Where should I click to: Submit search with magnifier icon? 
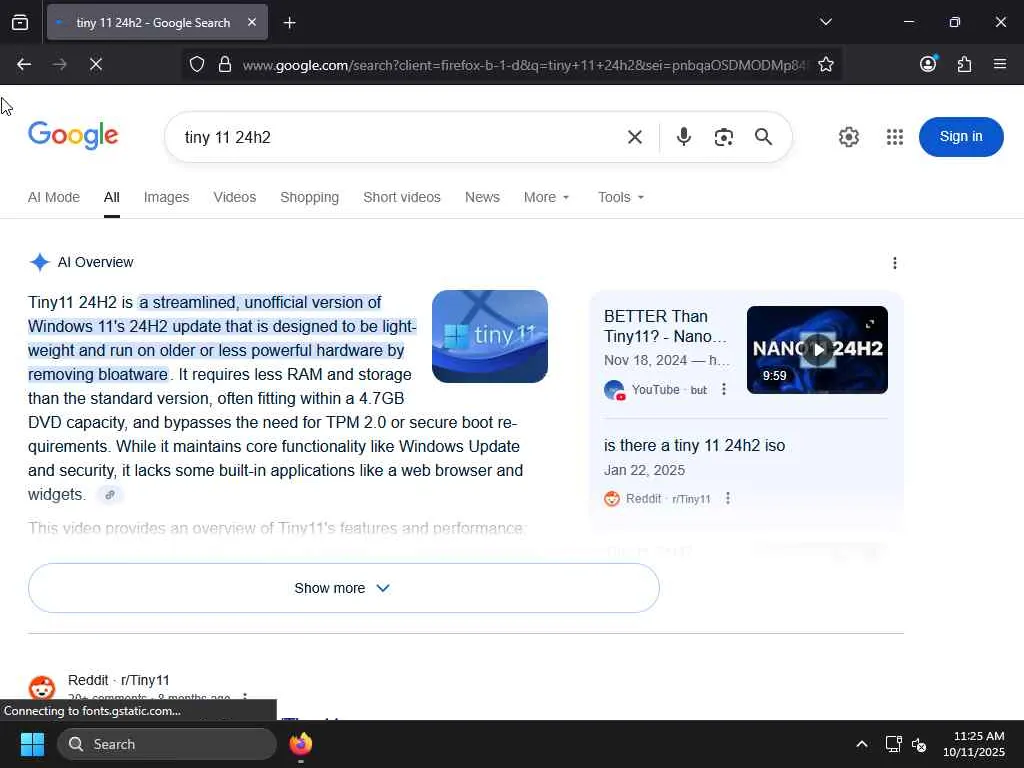tap(763, 136)
